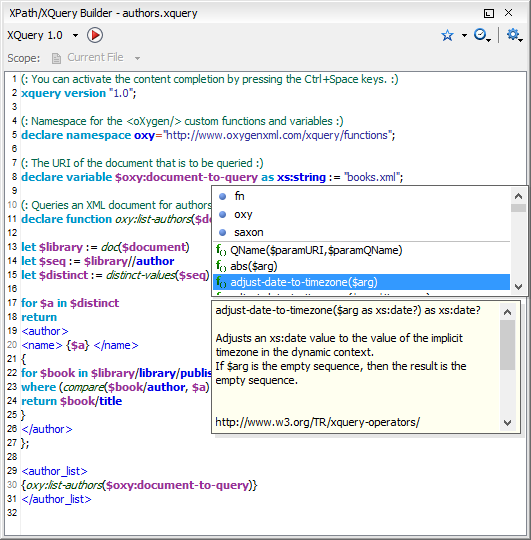Click the return keyword on line 18
The height and width of the screenshot is (540, 531).
pyautogui.click(x=39, y=317)
